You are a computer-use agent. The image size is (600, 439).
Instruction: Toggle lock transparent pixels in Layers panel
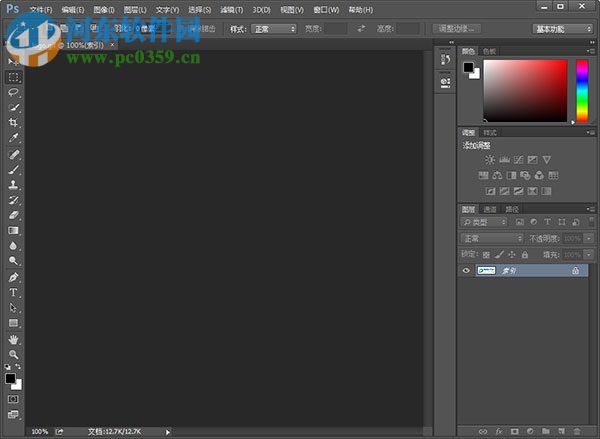tap(487, 254)
